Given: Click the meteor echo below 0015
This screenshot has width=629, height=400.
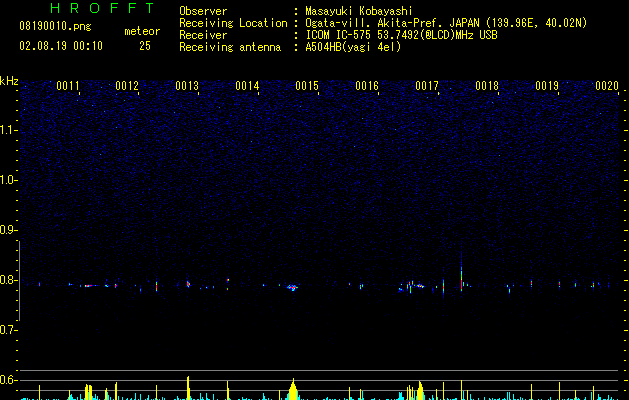Looking at the screenshot, I should tap(293, 287).
